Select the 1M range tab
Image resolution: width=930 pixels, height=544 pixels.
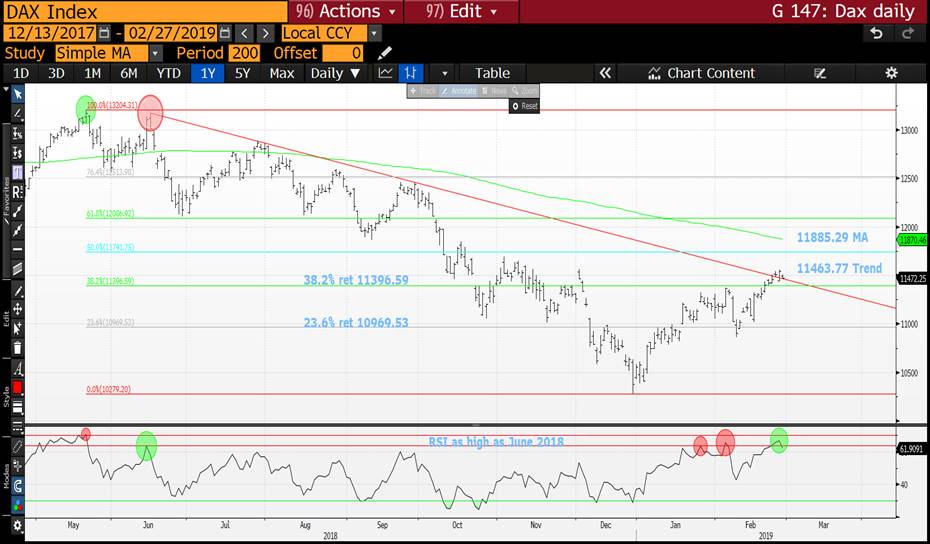pyautogui.click(x=92, y=73)
